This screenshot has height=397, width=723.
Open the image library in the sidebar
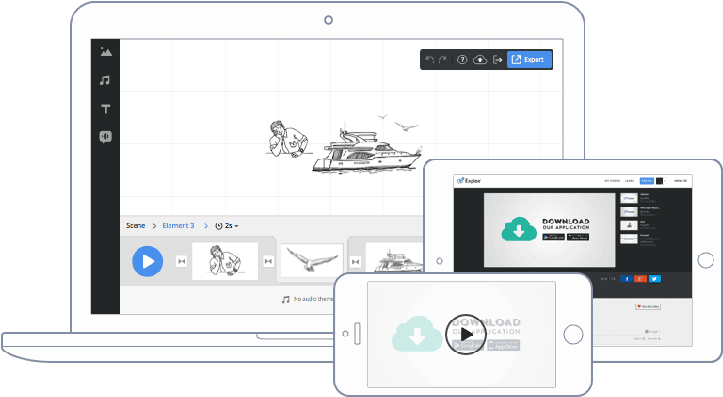coord(106,52)
